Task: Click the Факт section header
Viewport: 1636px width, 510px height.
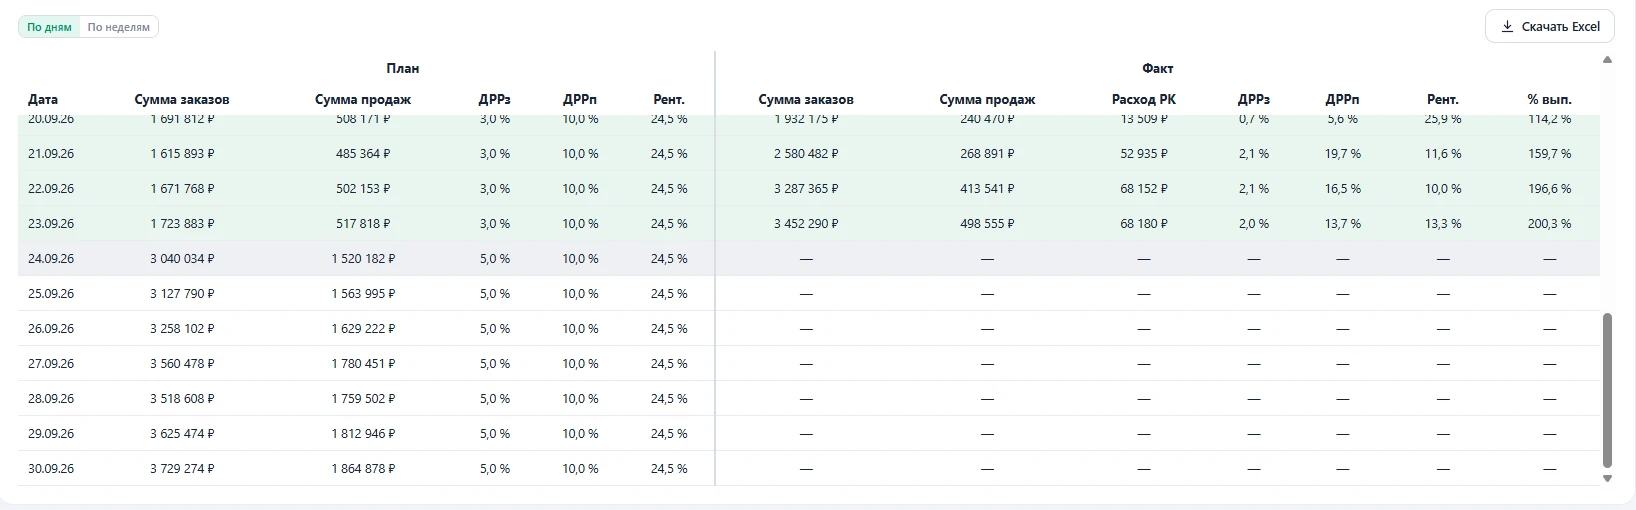Action: click(x=1158, y=69)
